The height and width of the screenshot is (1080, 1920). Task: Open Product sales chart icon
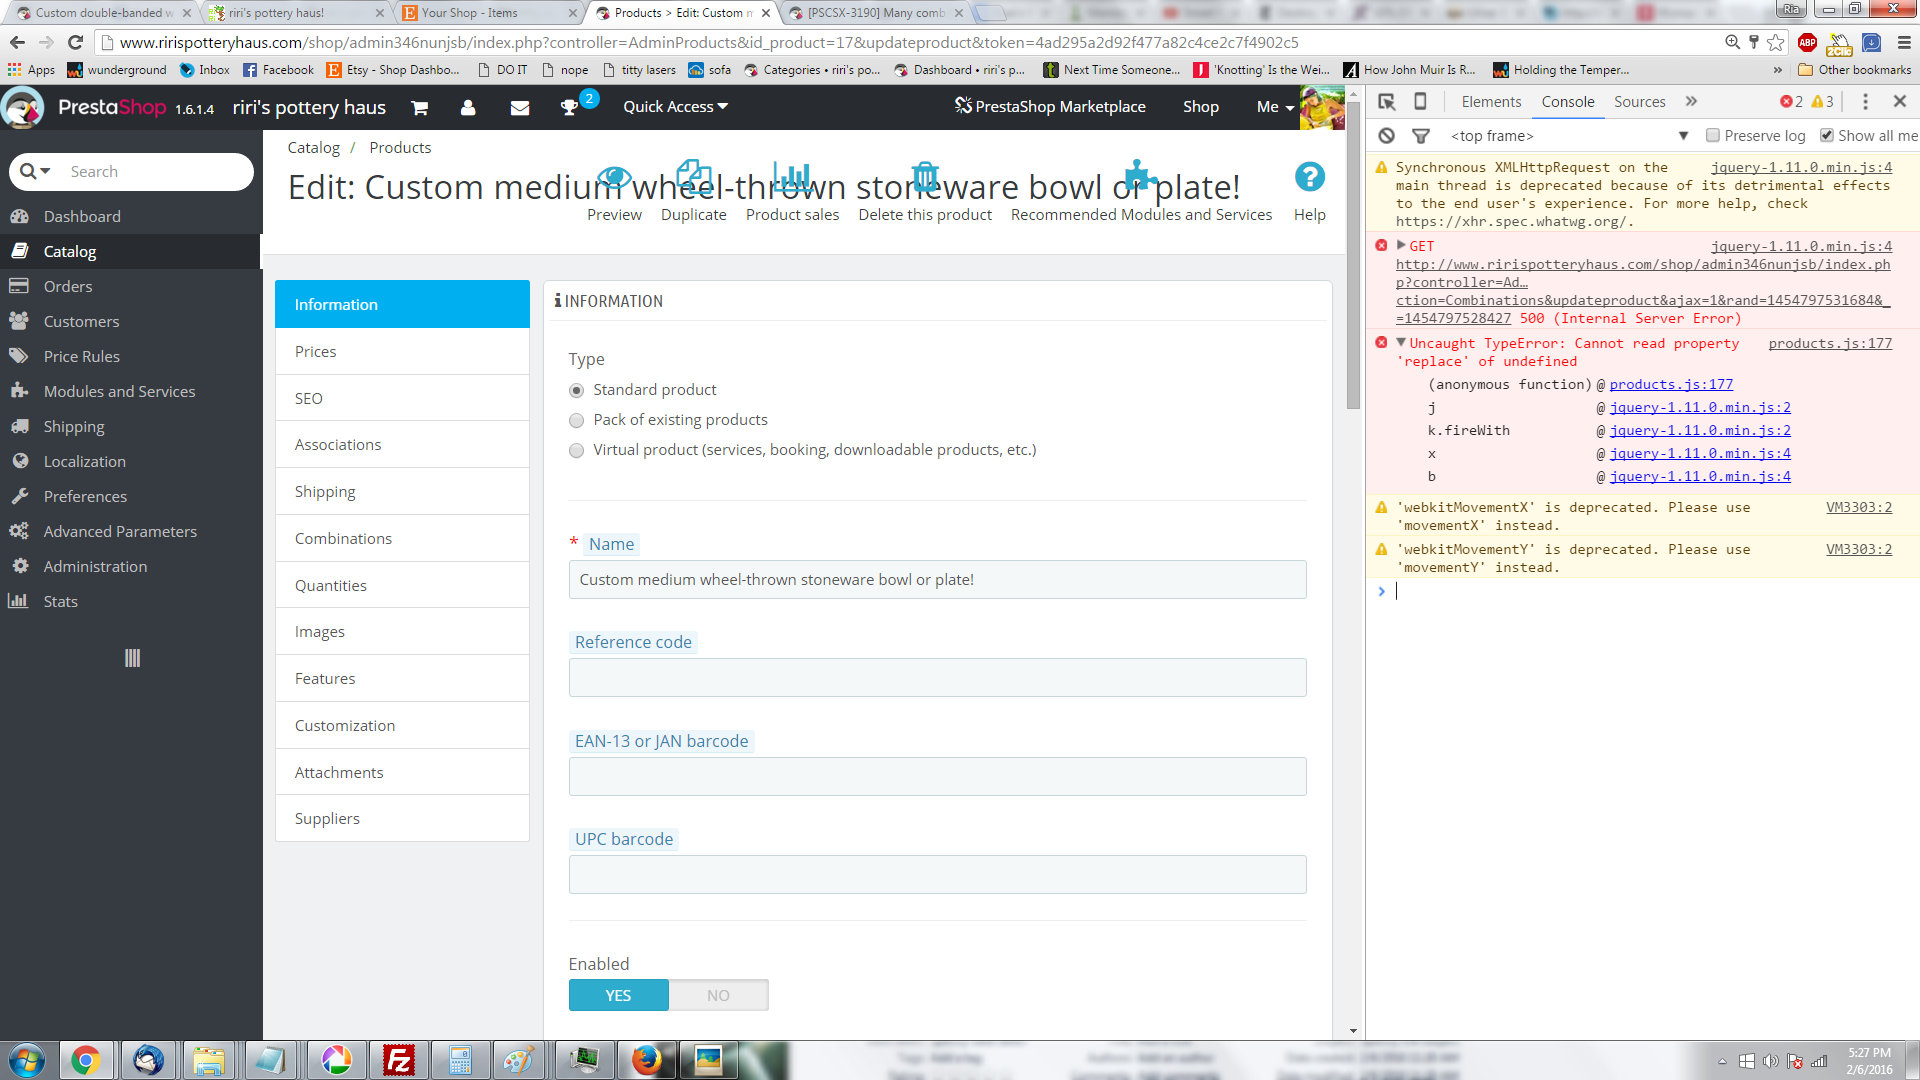[792, 178]
